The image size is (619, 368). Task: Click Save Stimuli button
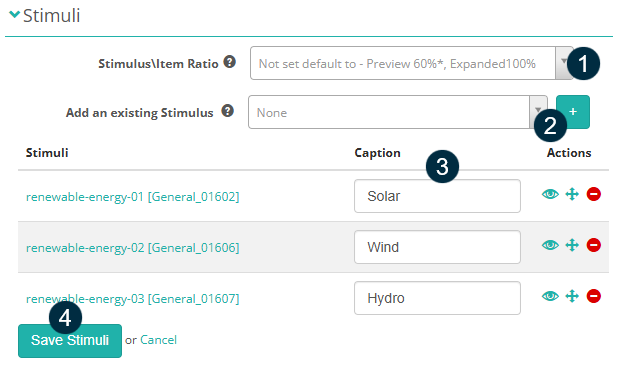[70, 341]
